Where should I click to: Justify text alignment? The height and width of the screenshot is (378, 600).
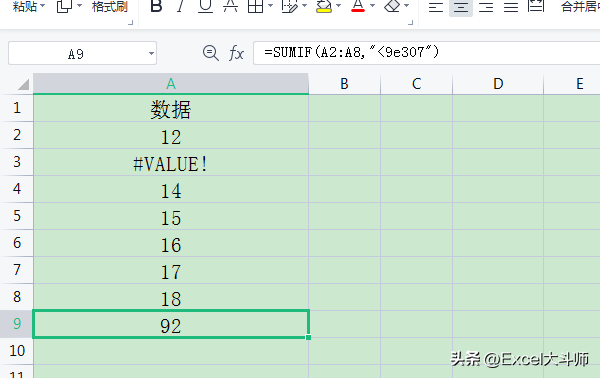(x=511, y=7)
